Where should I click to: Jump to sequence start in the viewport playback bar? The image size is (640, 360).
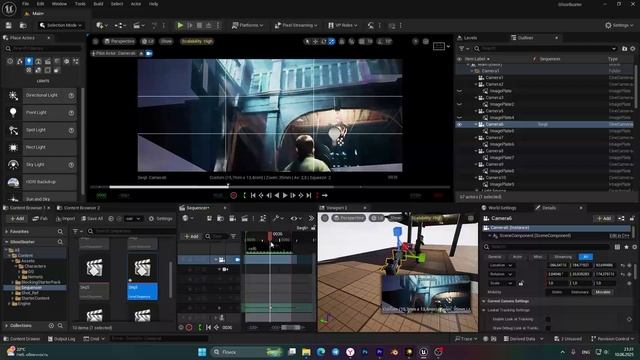click(253, 196)
